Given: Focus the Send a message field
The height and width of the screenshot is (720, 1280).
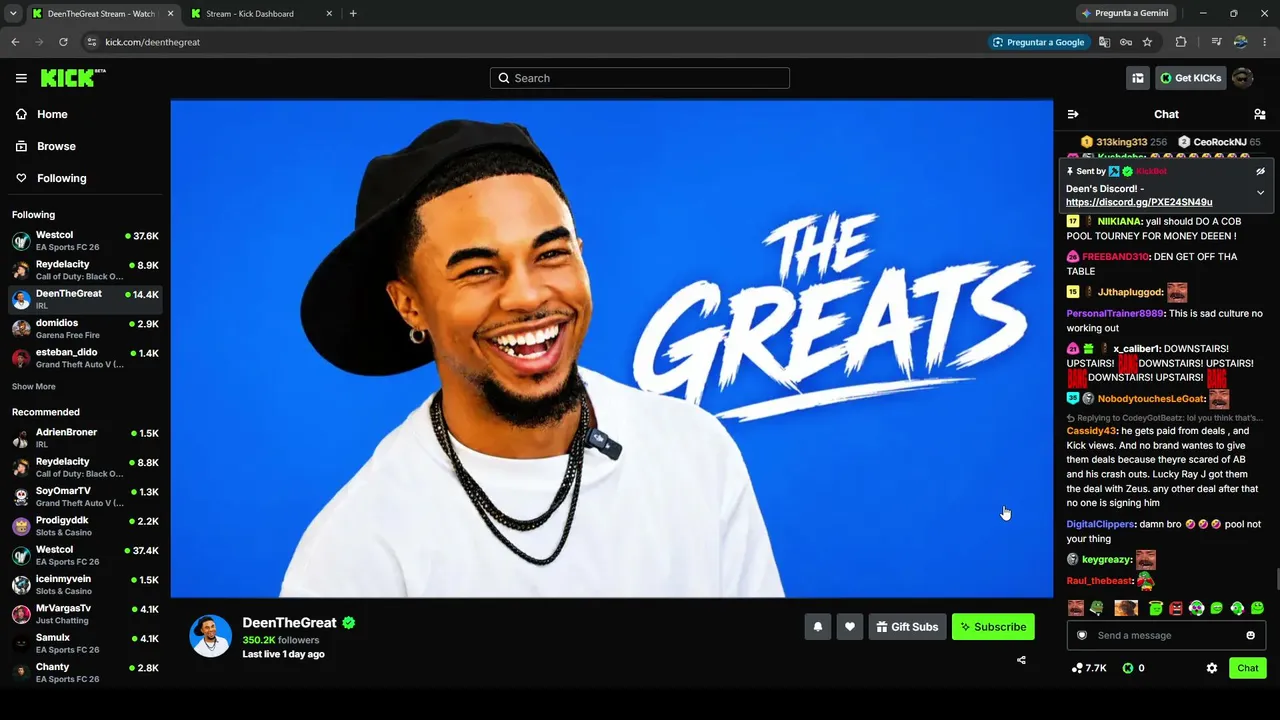Looking at the screenshot, I should click(1166, 635).
